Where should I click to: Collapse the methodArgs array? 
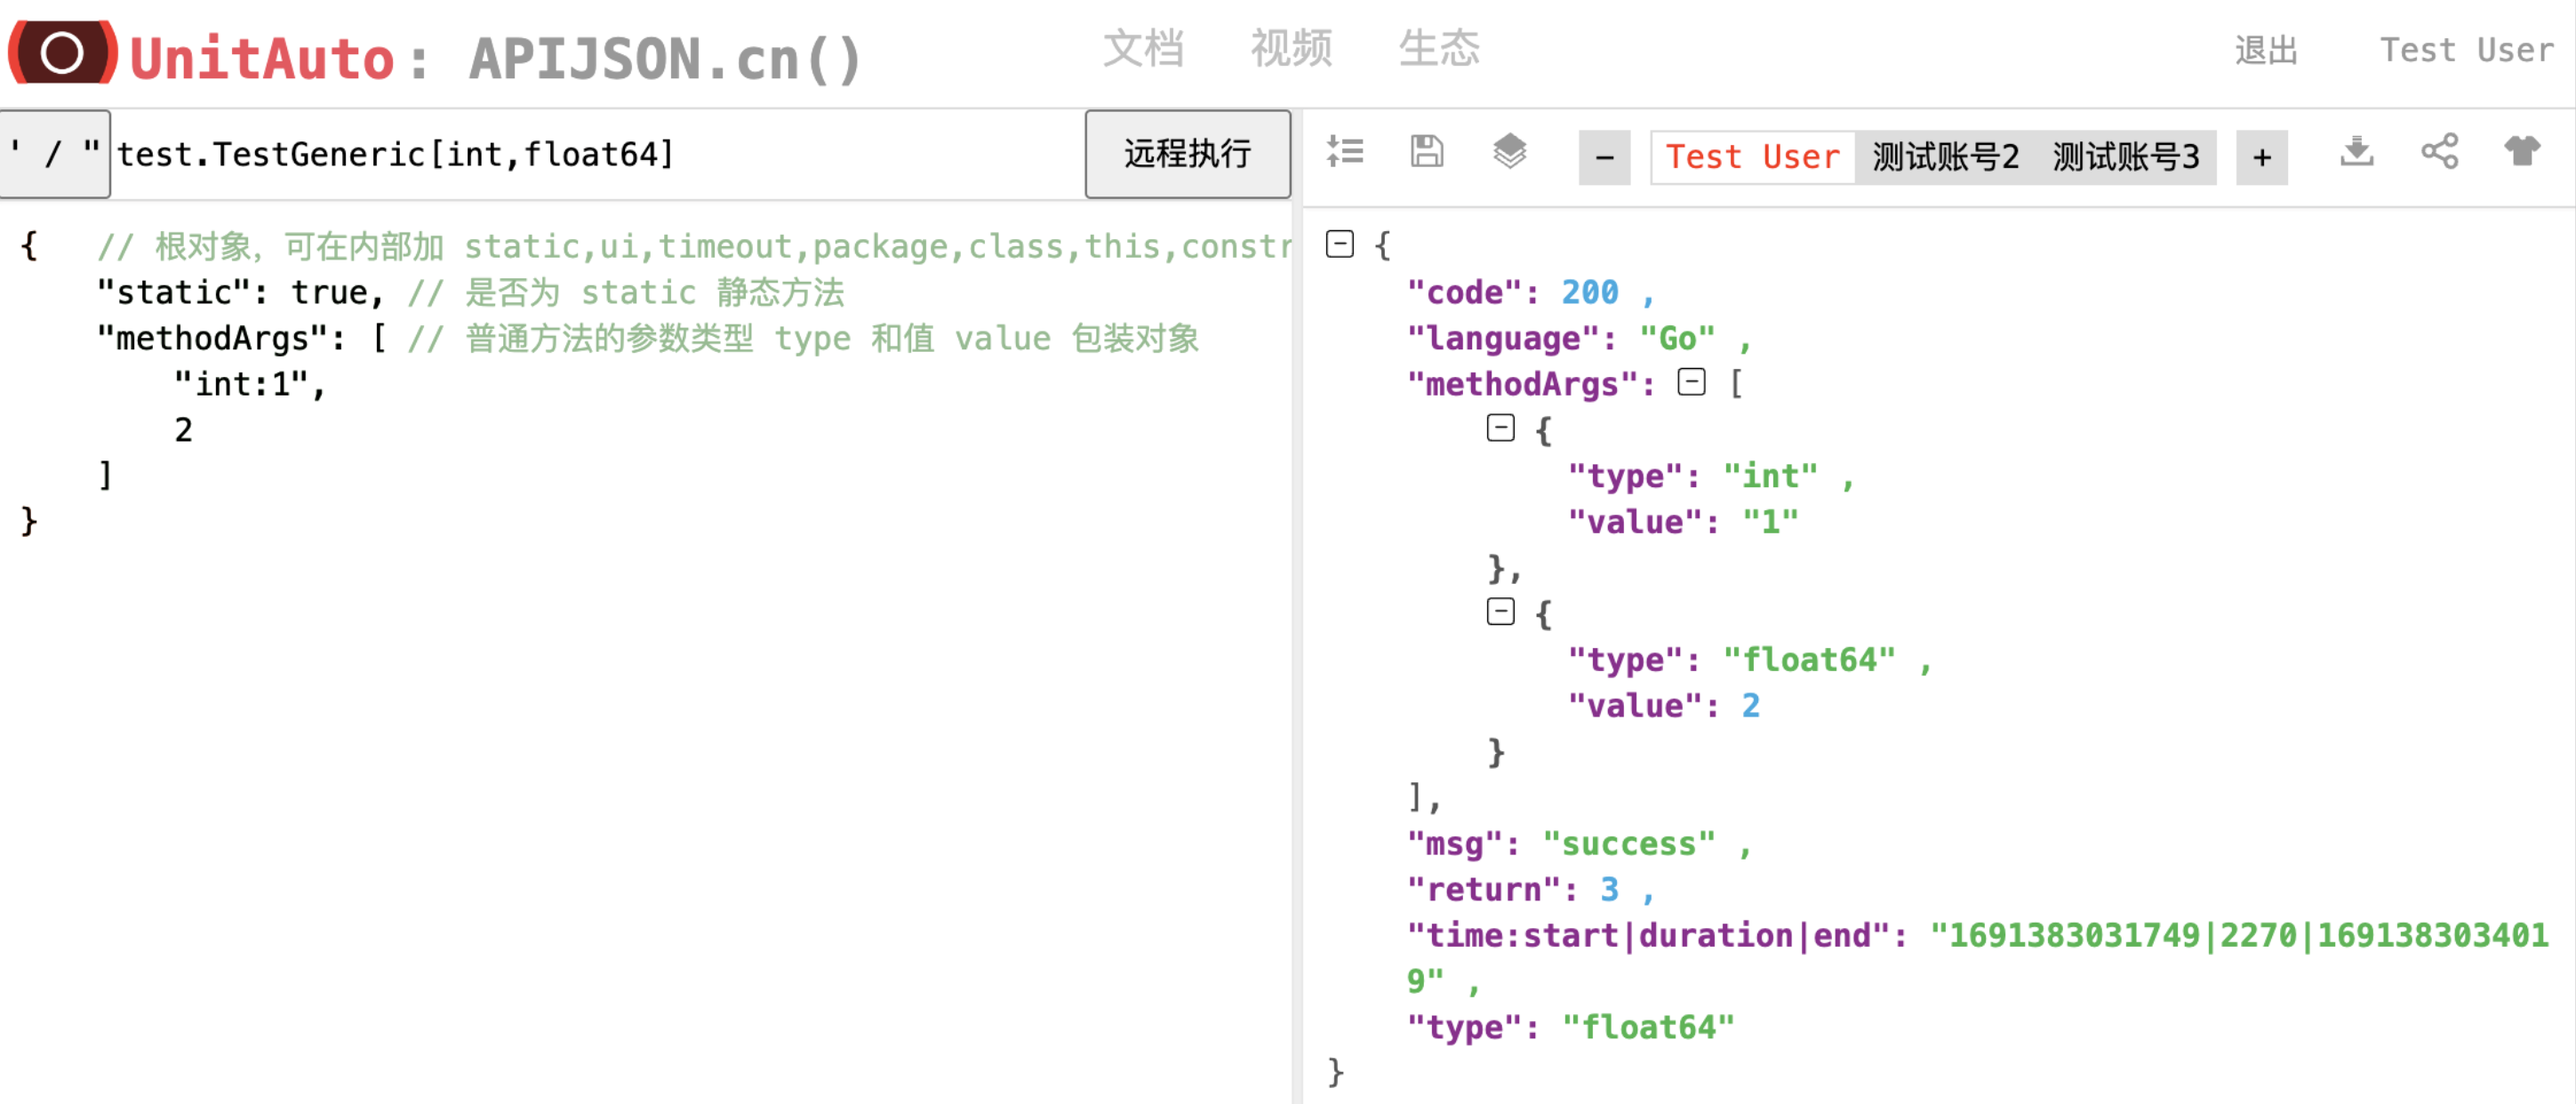(1691, 382)
